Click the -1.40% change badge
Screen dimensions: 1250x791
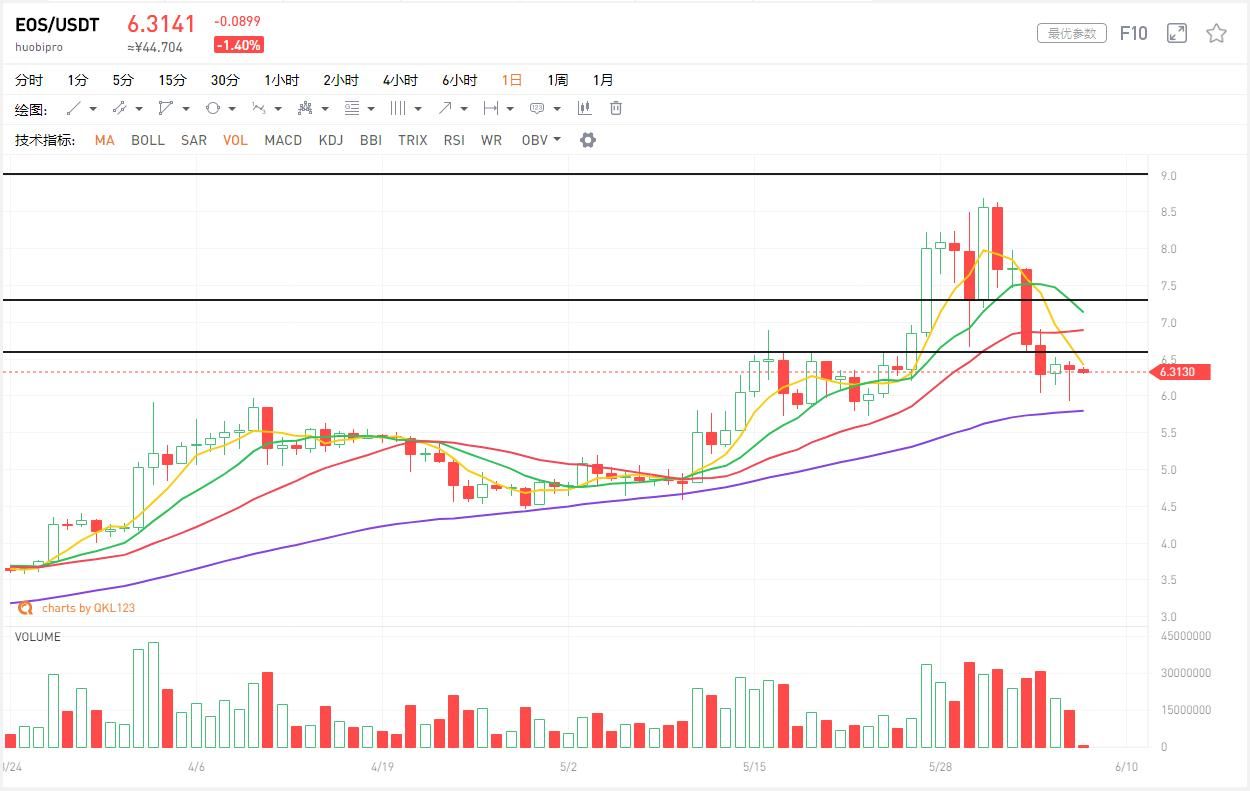coord(238,45)
